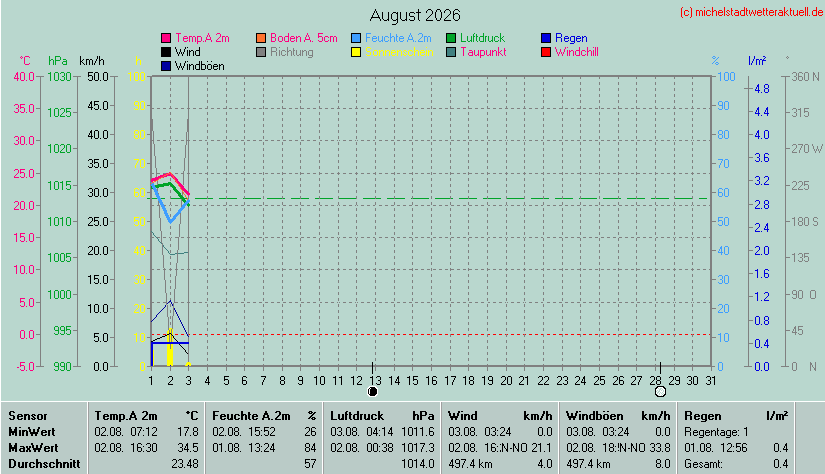Click the 'MaxWert' row label
The height and width of the screenshot is (474, 825).
pyautogui.click(x=33, y=448)
